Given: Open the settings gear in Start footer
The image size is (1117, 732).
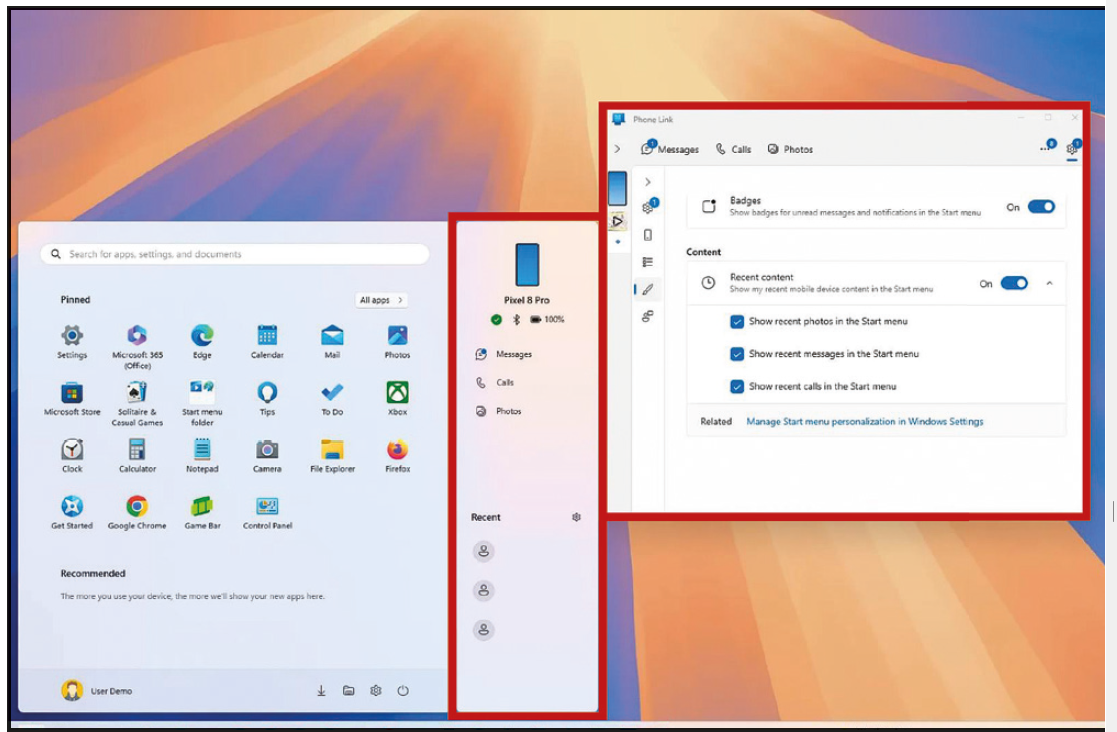Looking at the screenshot, I should pyautogui.click(x=375, y=690).
